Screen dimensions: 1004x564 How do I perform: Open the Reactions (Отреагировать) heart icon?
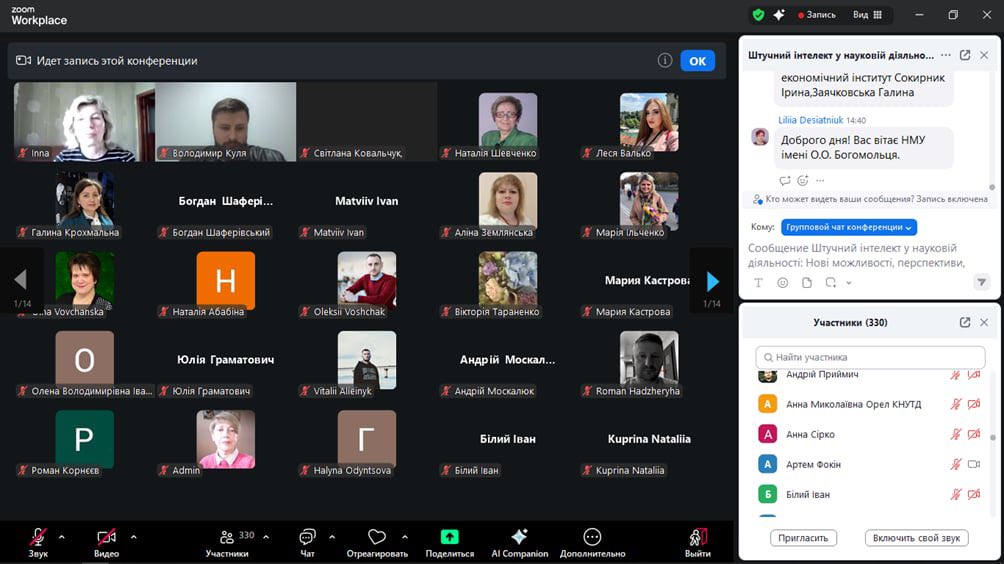coord(377,538)
